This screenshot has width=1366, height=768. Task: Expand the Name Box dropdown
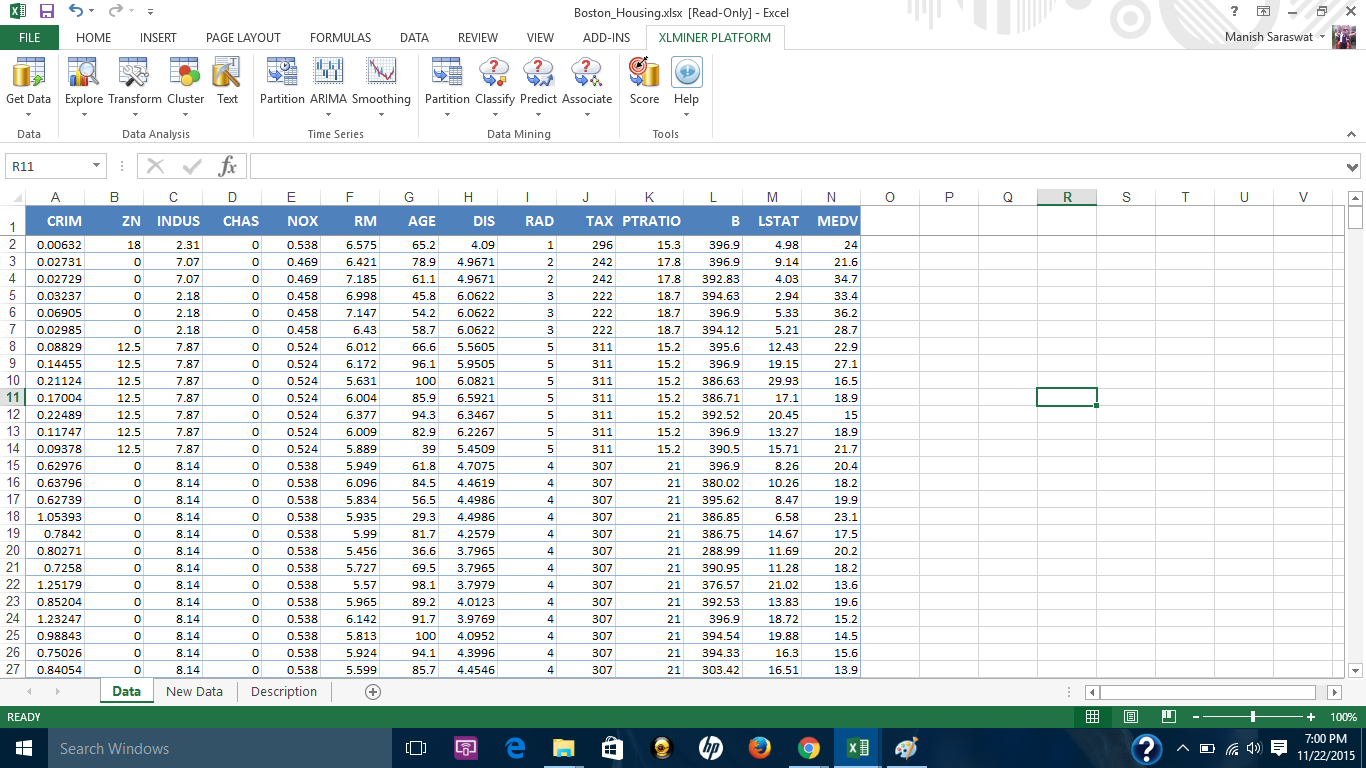tap(97, 166)
